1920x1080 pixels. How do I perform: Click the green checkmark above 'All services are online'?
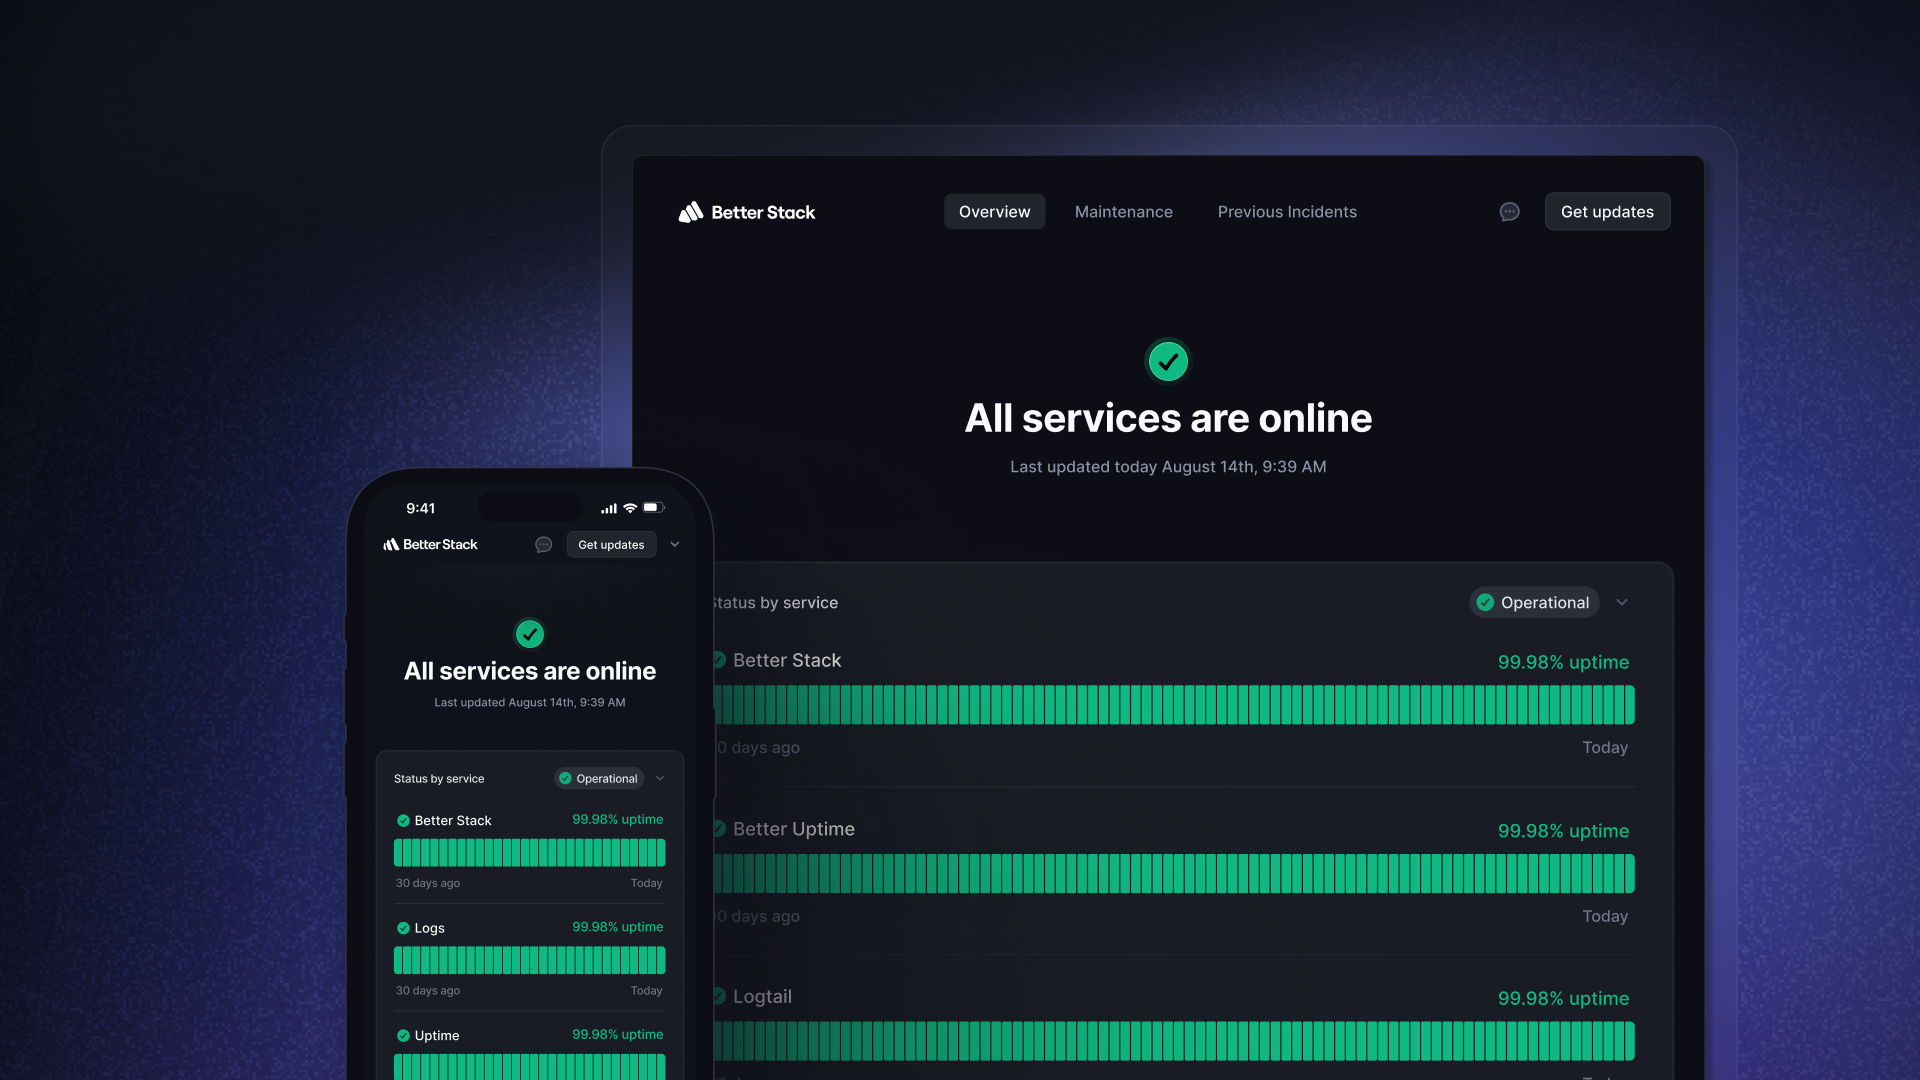(x=1167, y=361)
